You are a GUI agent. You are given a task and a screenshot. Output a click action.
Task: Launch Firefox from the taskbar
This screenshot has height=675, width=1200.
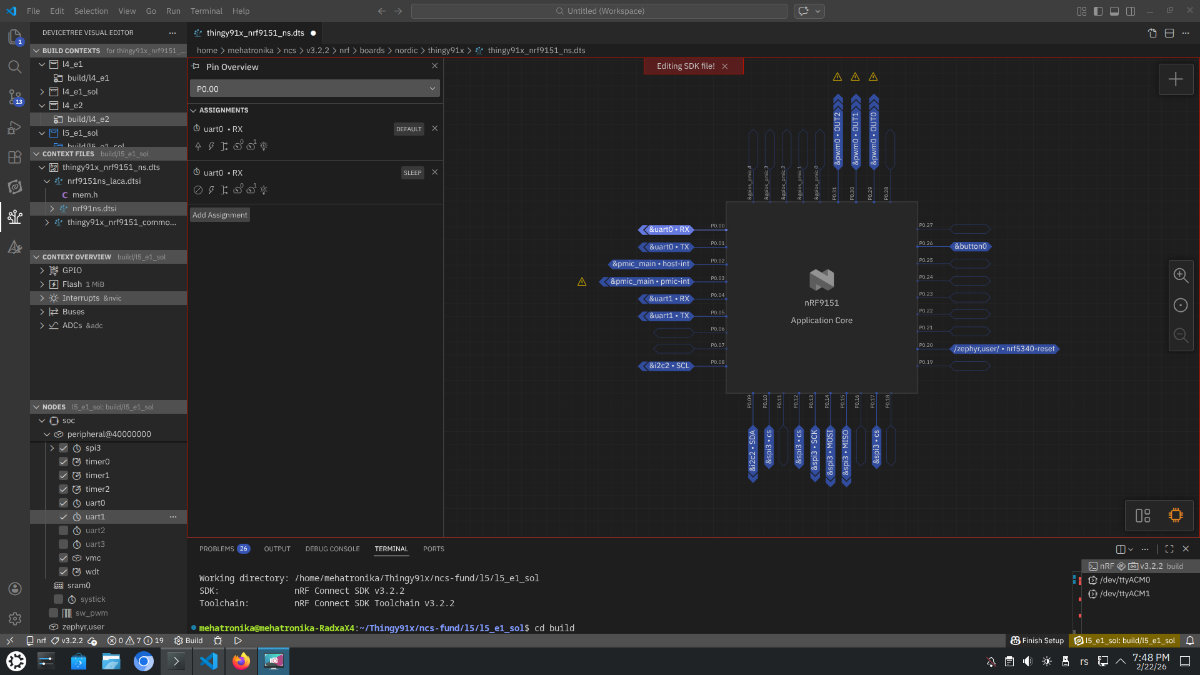pos(240,661)
